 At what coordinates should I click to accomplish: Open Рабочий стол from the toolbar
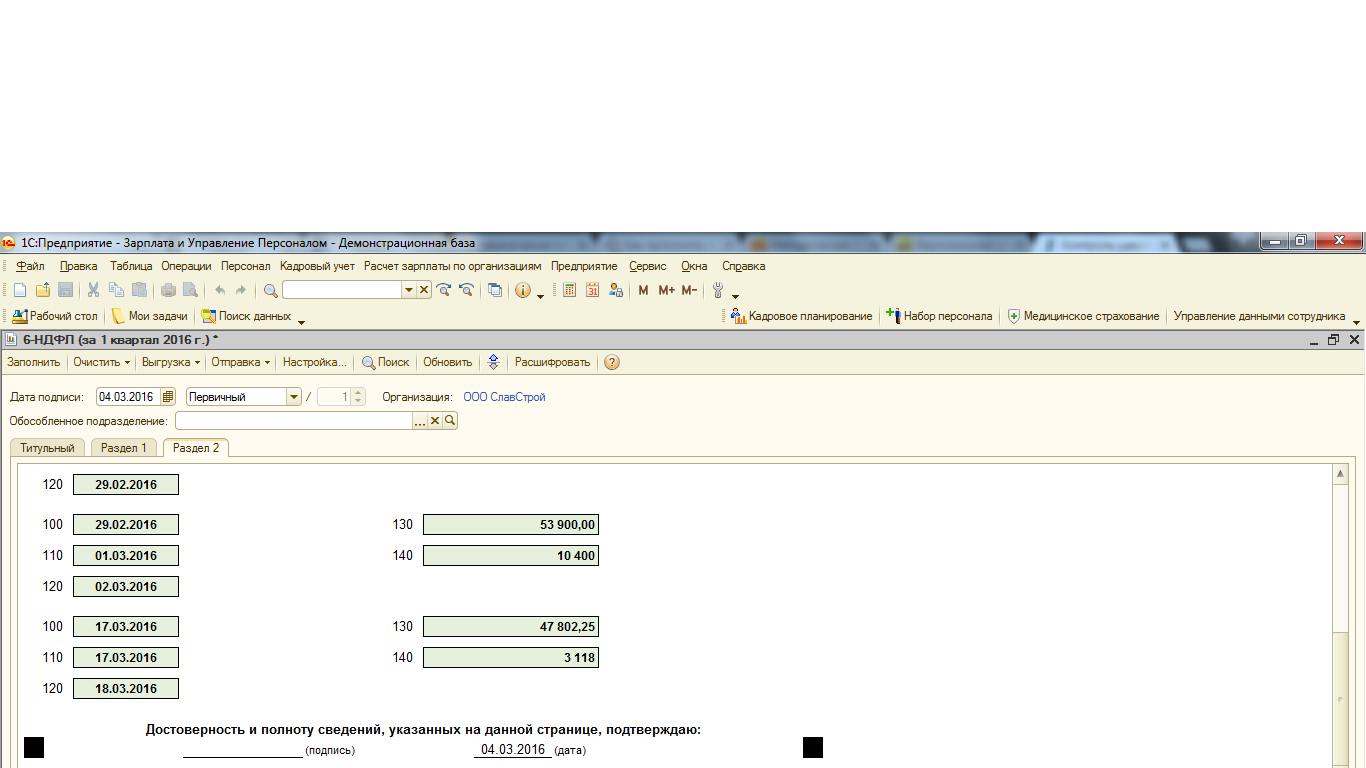55,316
